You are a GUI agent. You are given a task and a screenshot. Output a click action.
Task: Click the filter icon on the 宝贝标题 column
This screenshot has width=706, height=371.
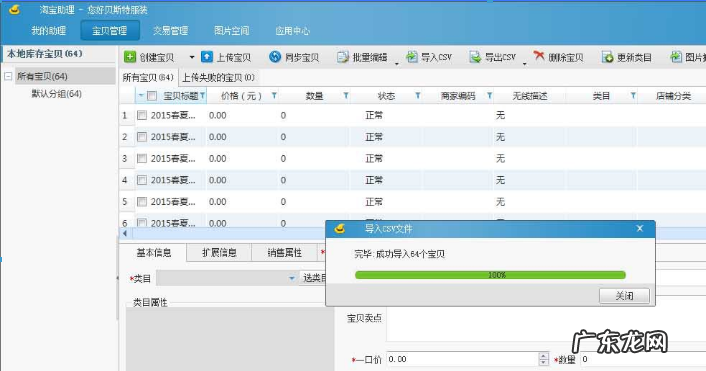click(203, 95)
